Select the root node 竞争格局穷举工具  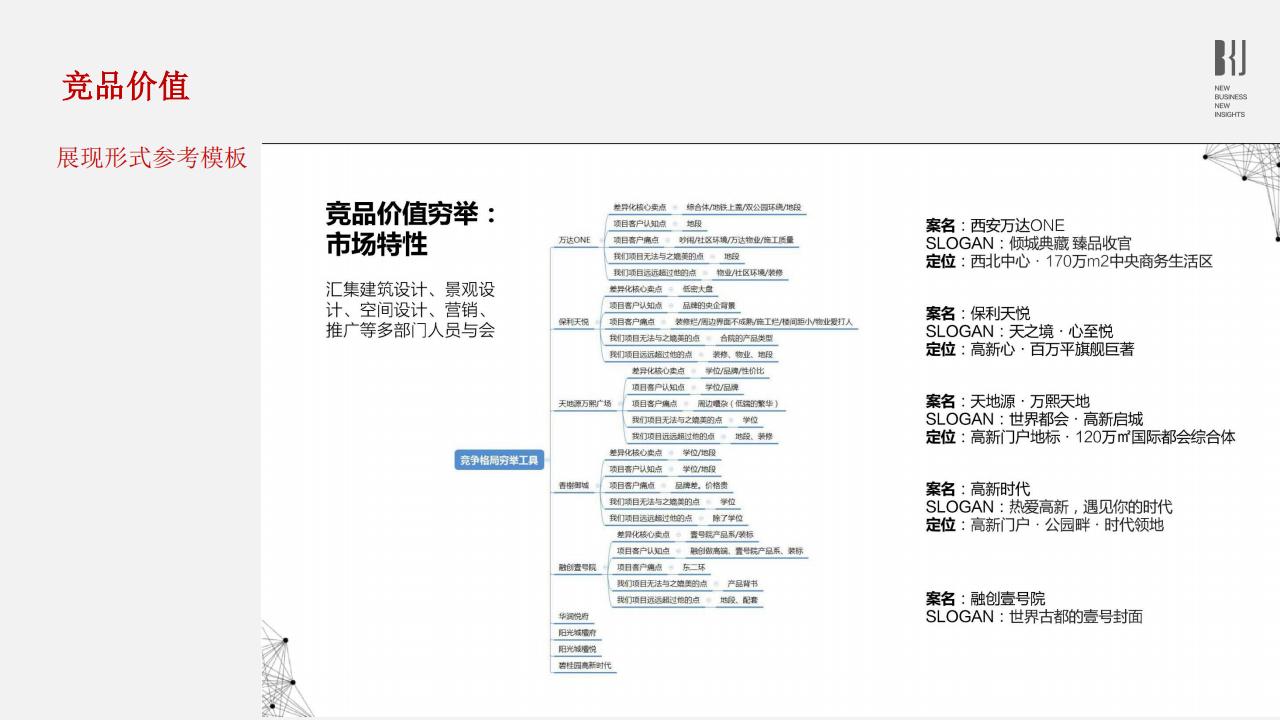499,461
